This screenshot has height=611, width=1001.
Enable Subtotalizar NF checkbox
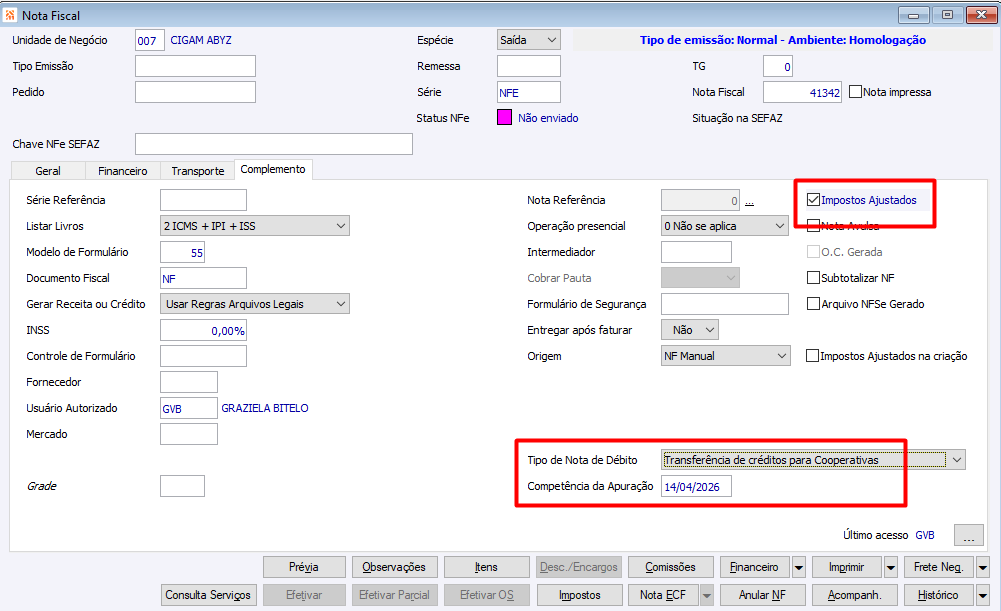(x=813, y=278)
